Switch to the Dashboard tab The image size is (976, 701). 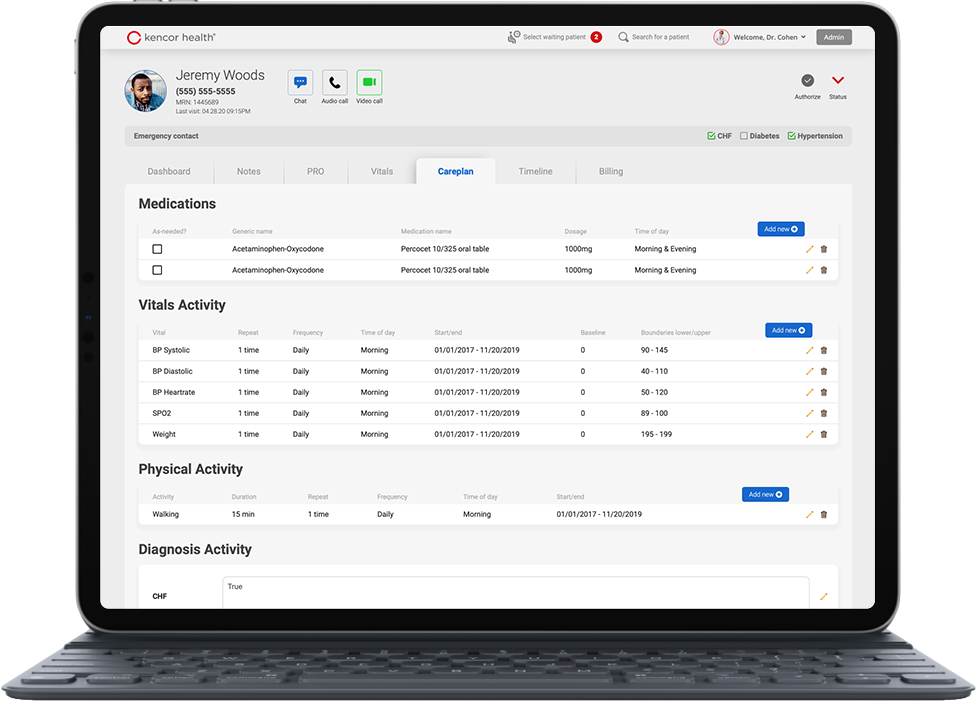tap(169, 171)
